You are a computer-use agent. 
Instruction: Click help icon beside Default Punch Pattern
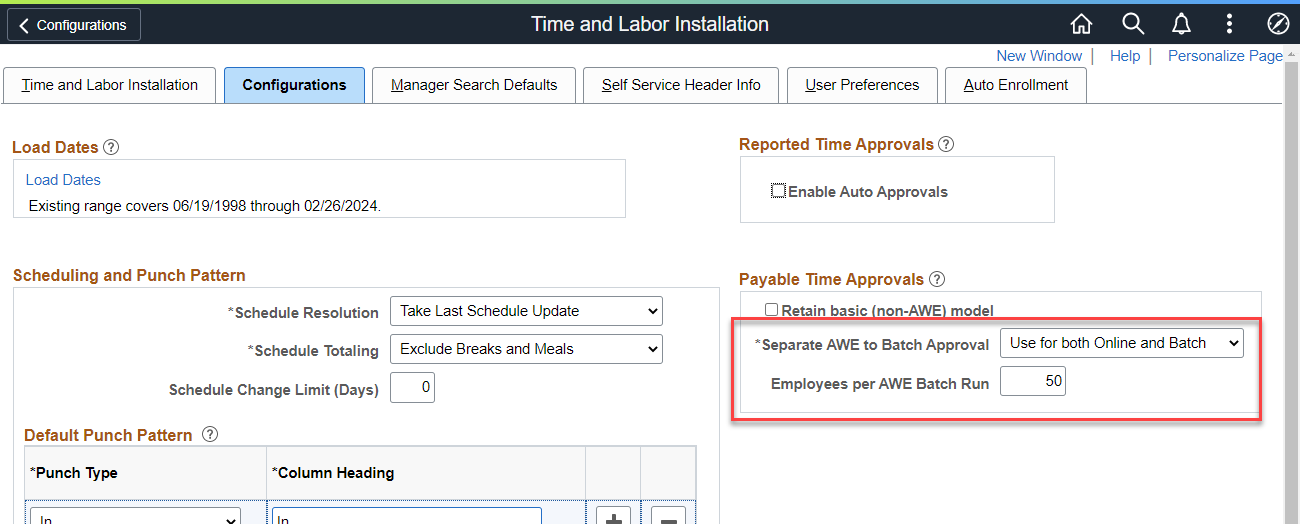click(210, 435)
